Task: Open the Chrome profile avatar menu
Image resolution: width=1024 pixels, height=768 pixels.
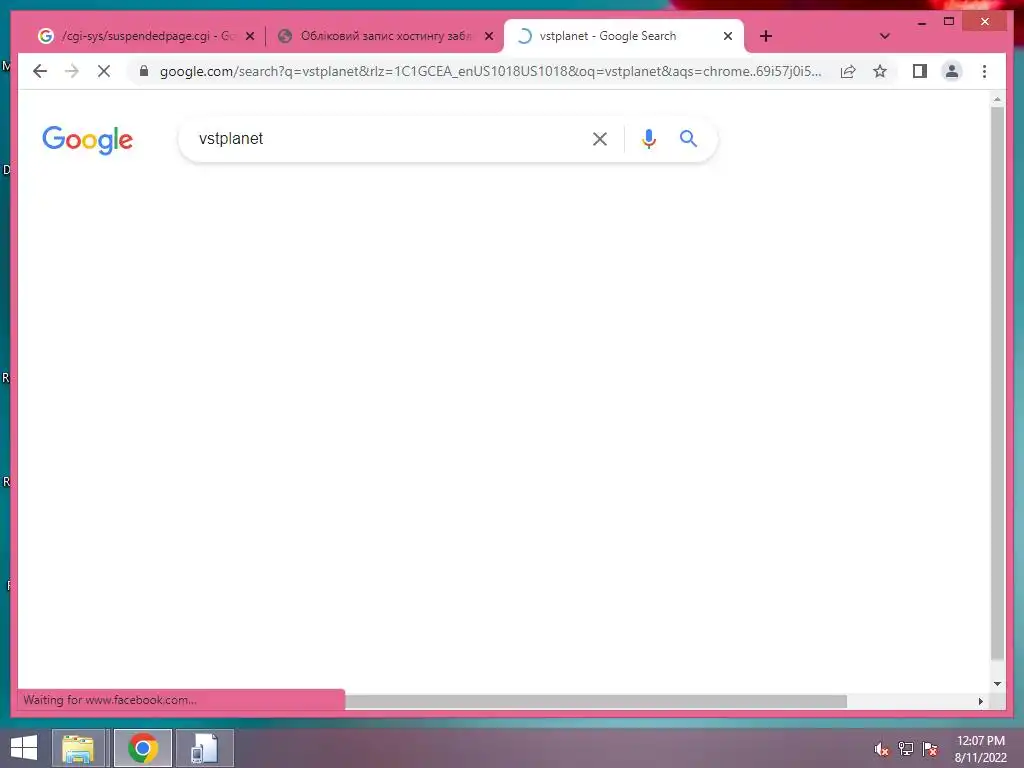Action: 952,71
